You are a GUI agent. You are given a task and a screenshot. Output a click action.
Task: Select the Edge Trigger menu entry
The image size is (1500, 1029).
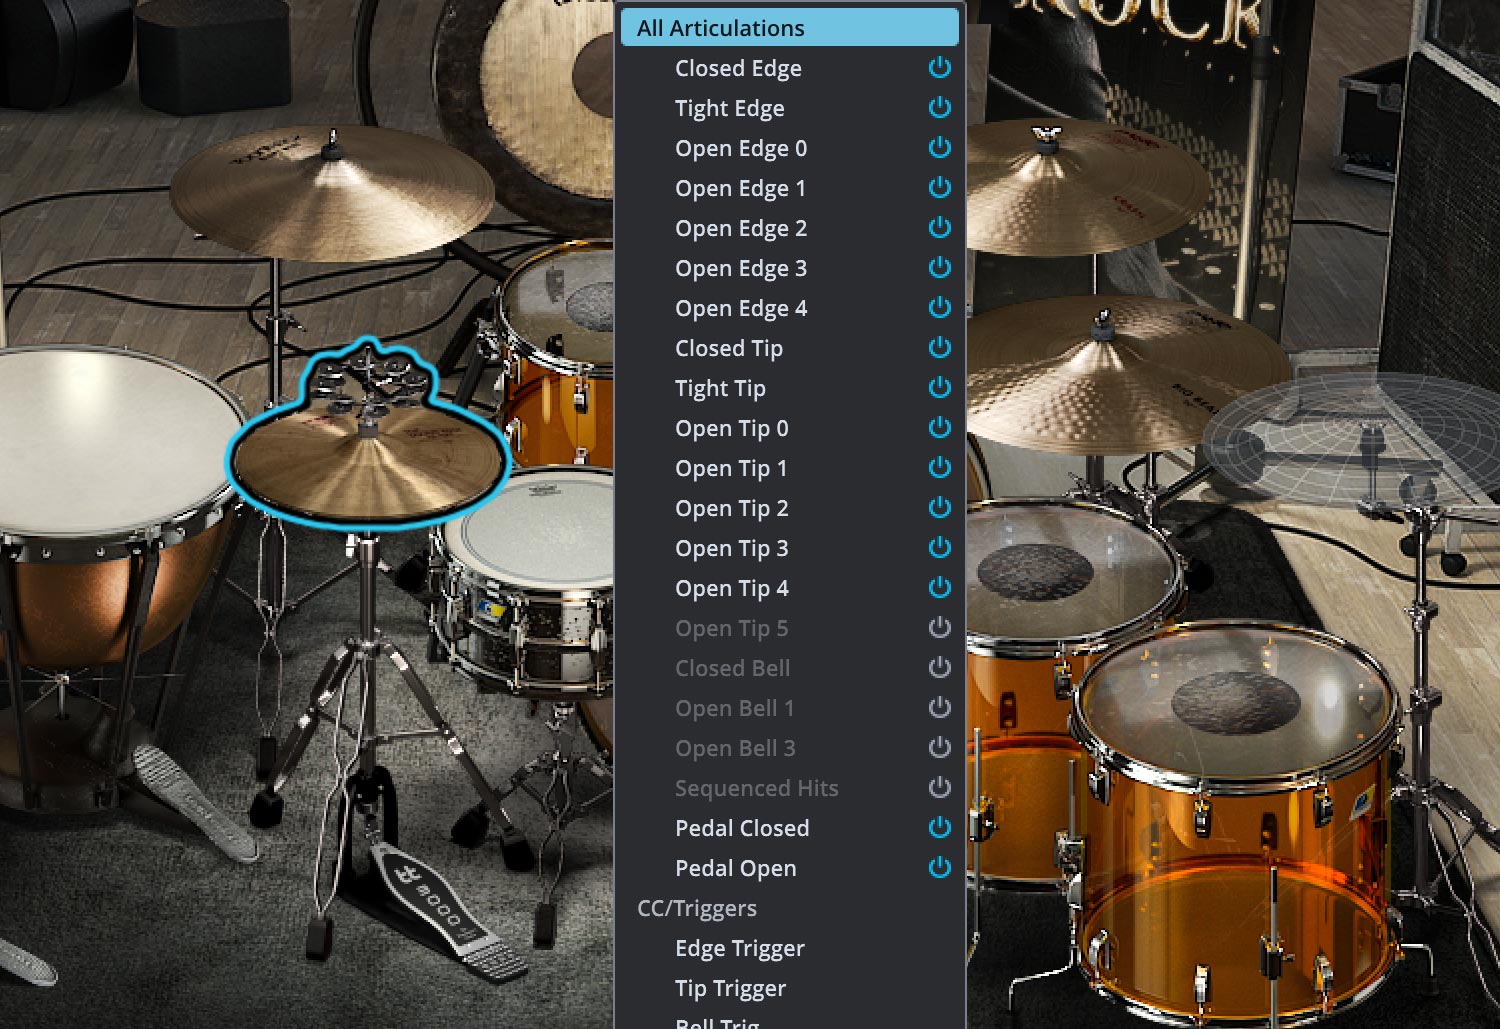tap(740, 948)
